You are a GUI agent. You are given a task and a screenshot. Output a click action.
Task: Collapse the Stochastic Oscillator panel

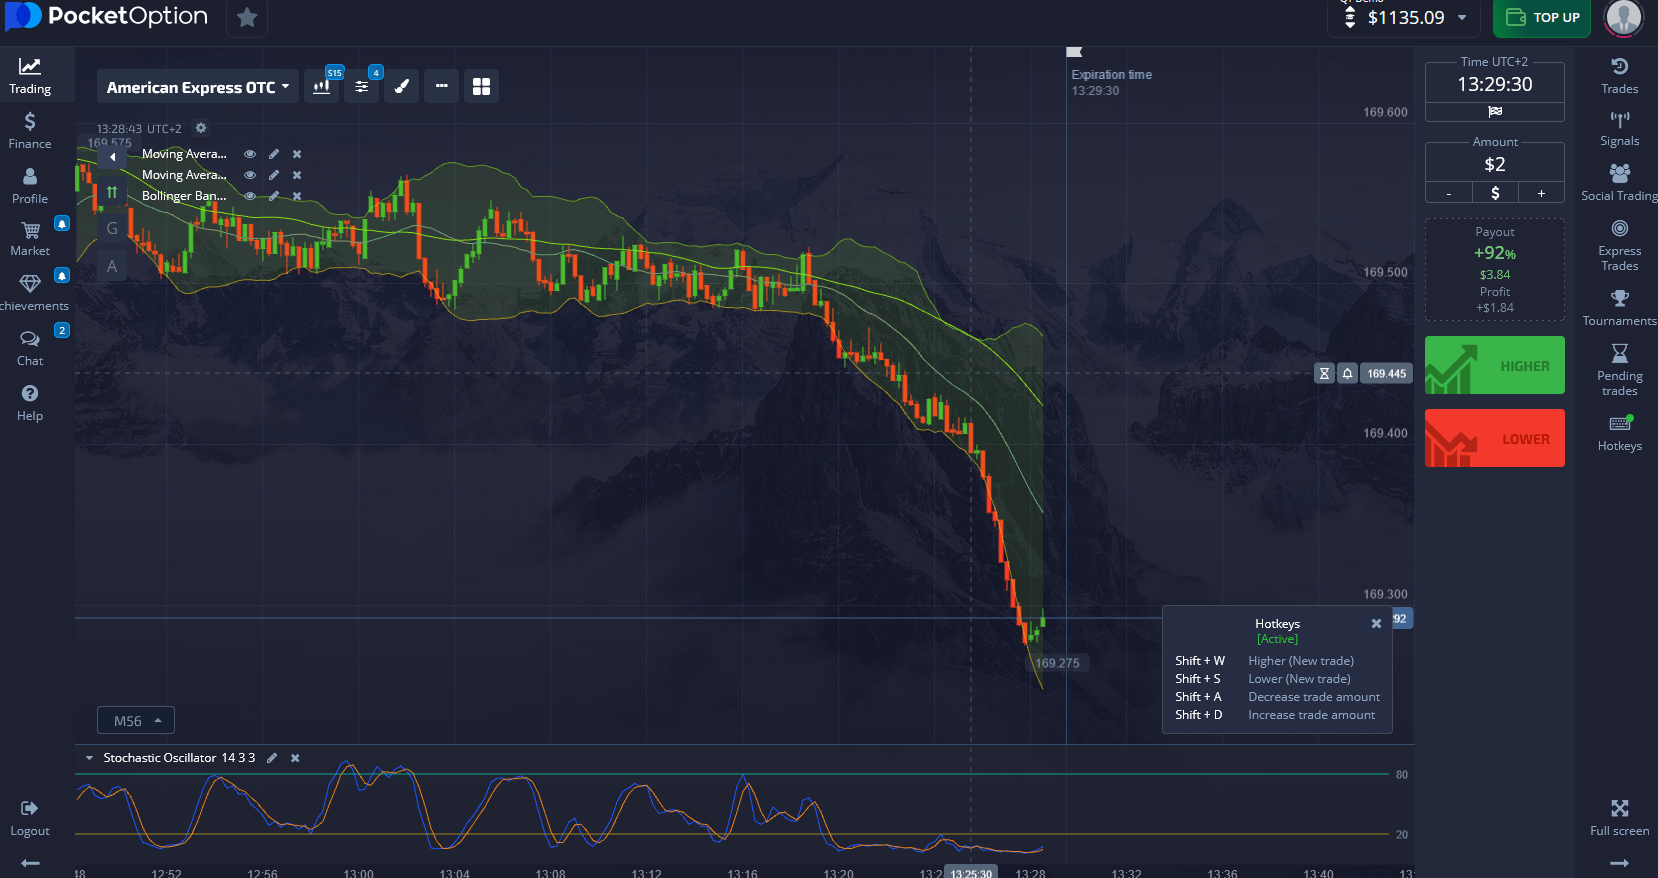(89, 758)
